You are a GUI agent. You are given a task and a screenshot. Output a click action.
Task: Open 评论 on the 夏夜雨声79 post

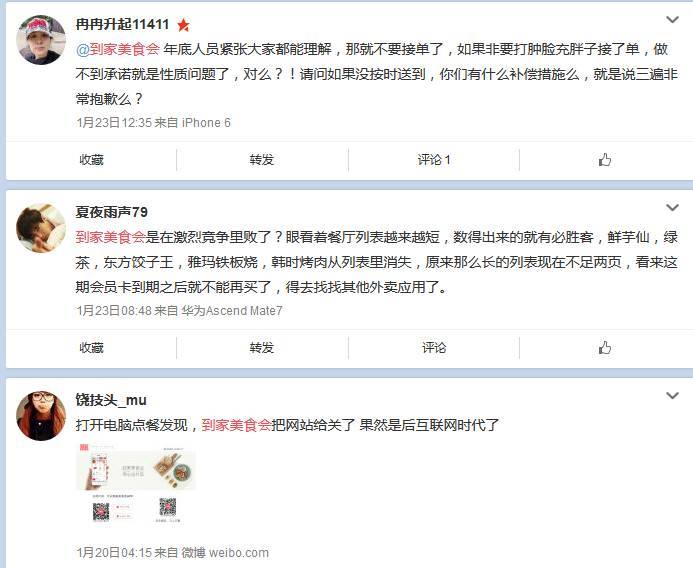pos(434,348)
